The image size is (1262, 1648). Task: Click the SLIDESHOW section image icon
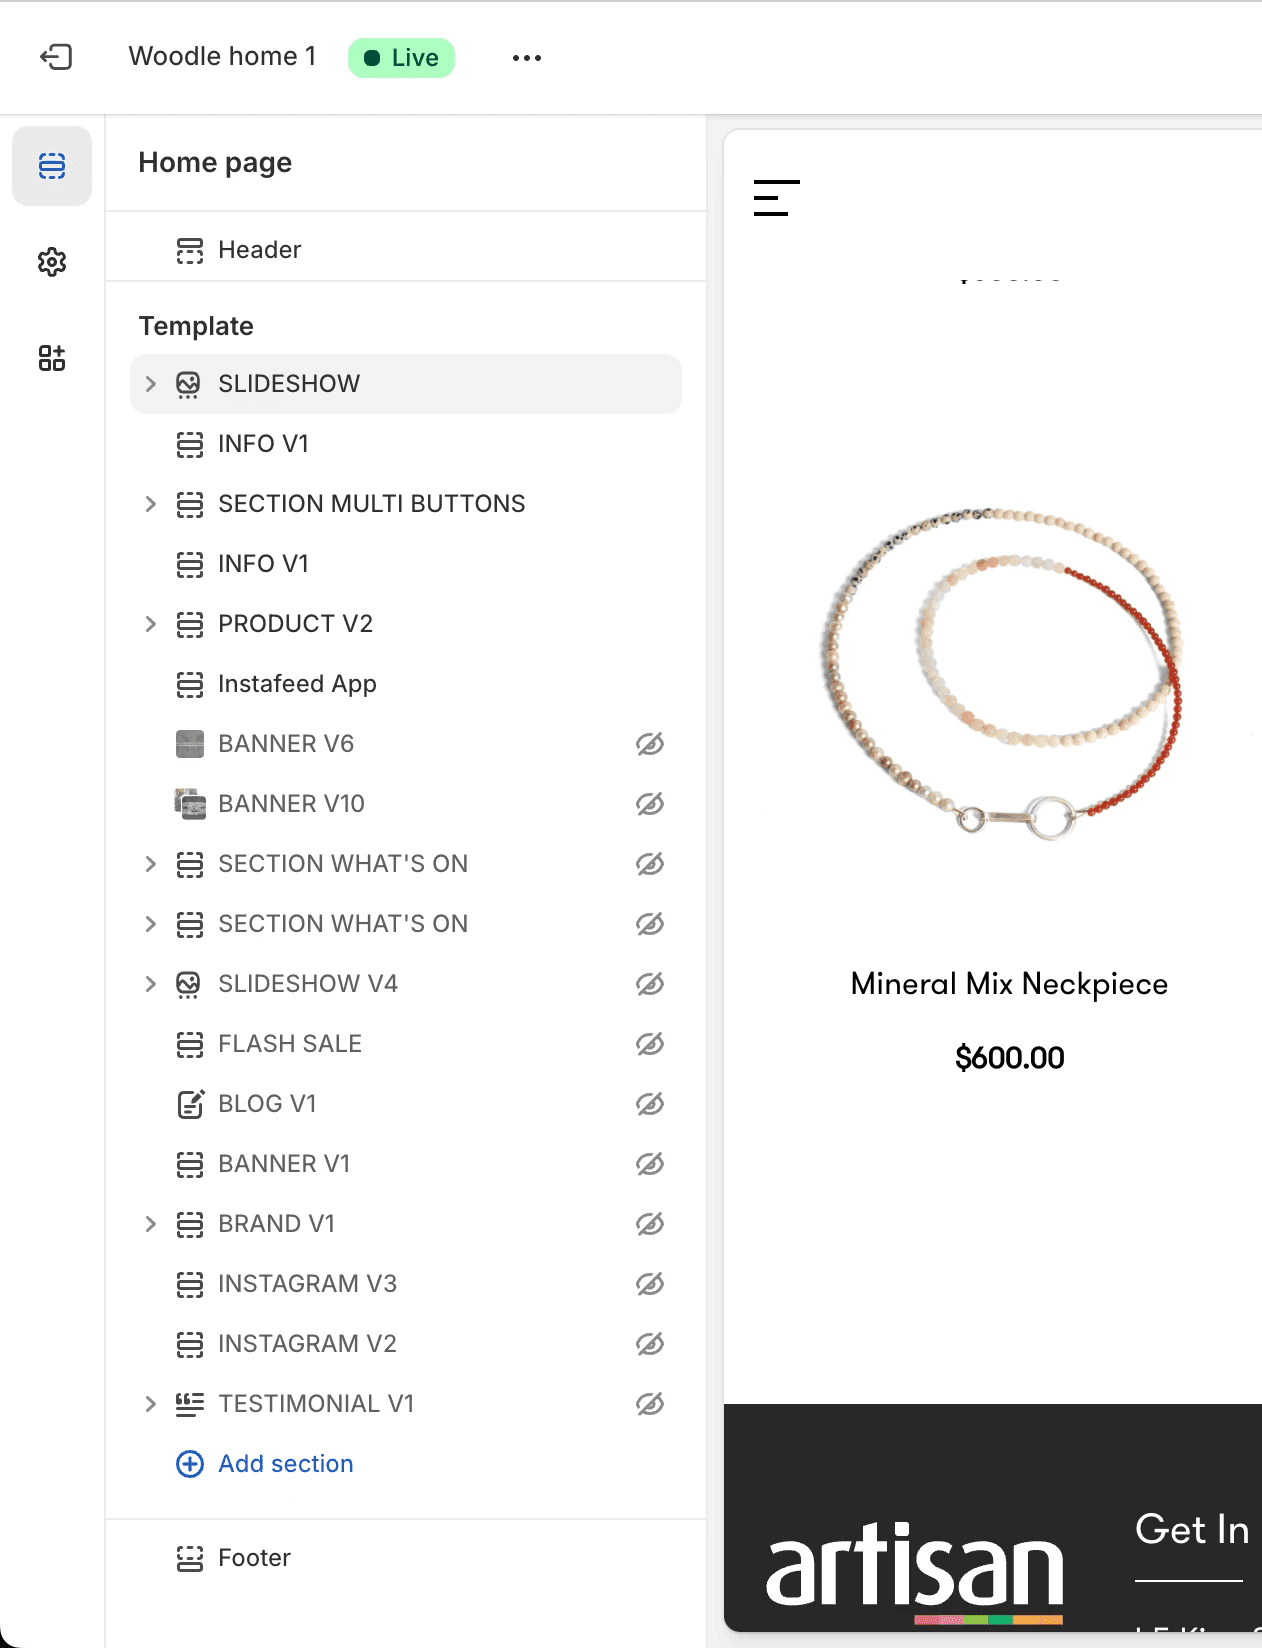pyautogui.click(x=188, y=384)
